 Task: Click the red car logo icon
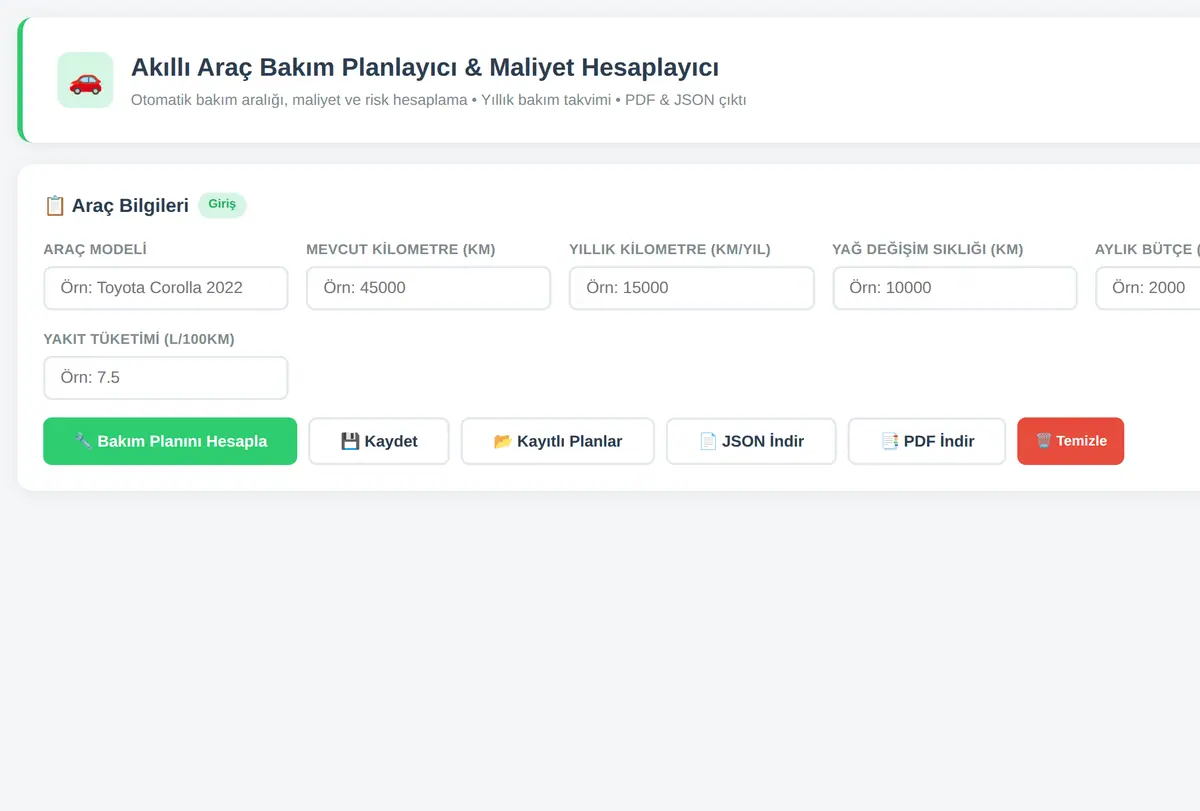point(85,80)
